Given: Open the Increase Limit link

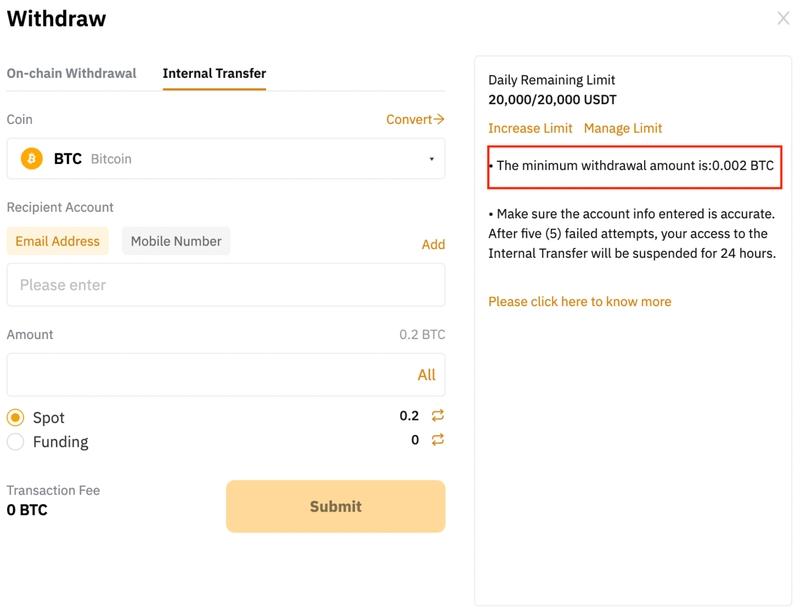Looking at the screenshot, I should click(530, 128).
